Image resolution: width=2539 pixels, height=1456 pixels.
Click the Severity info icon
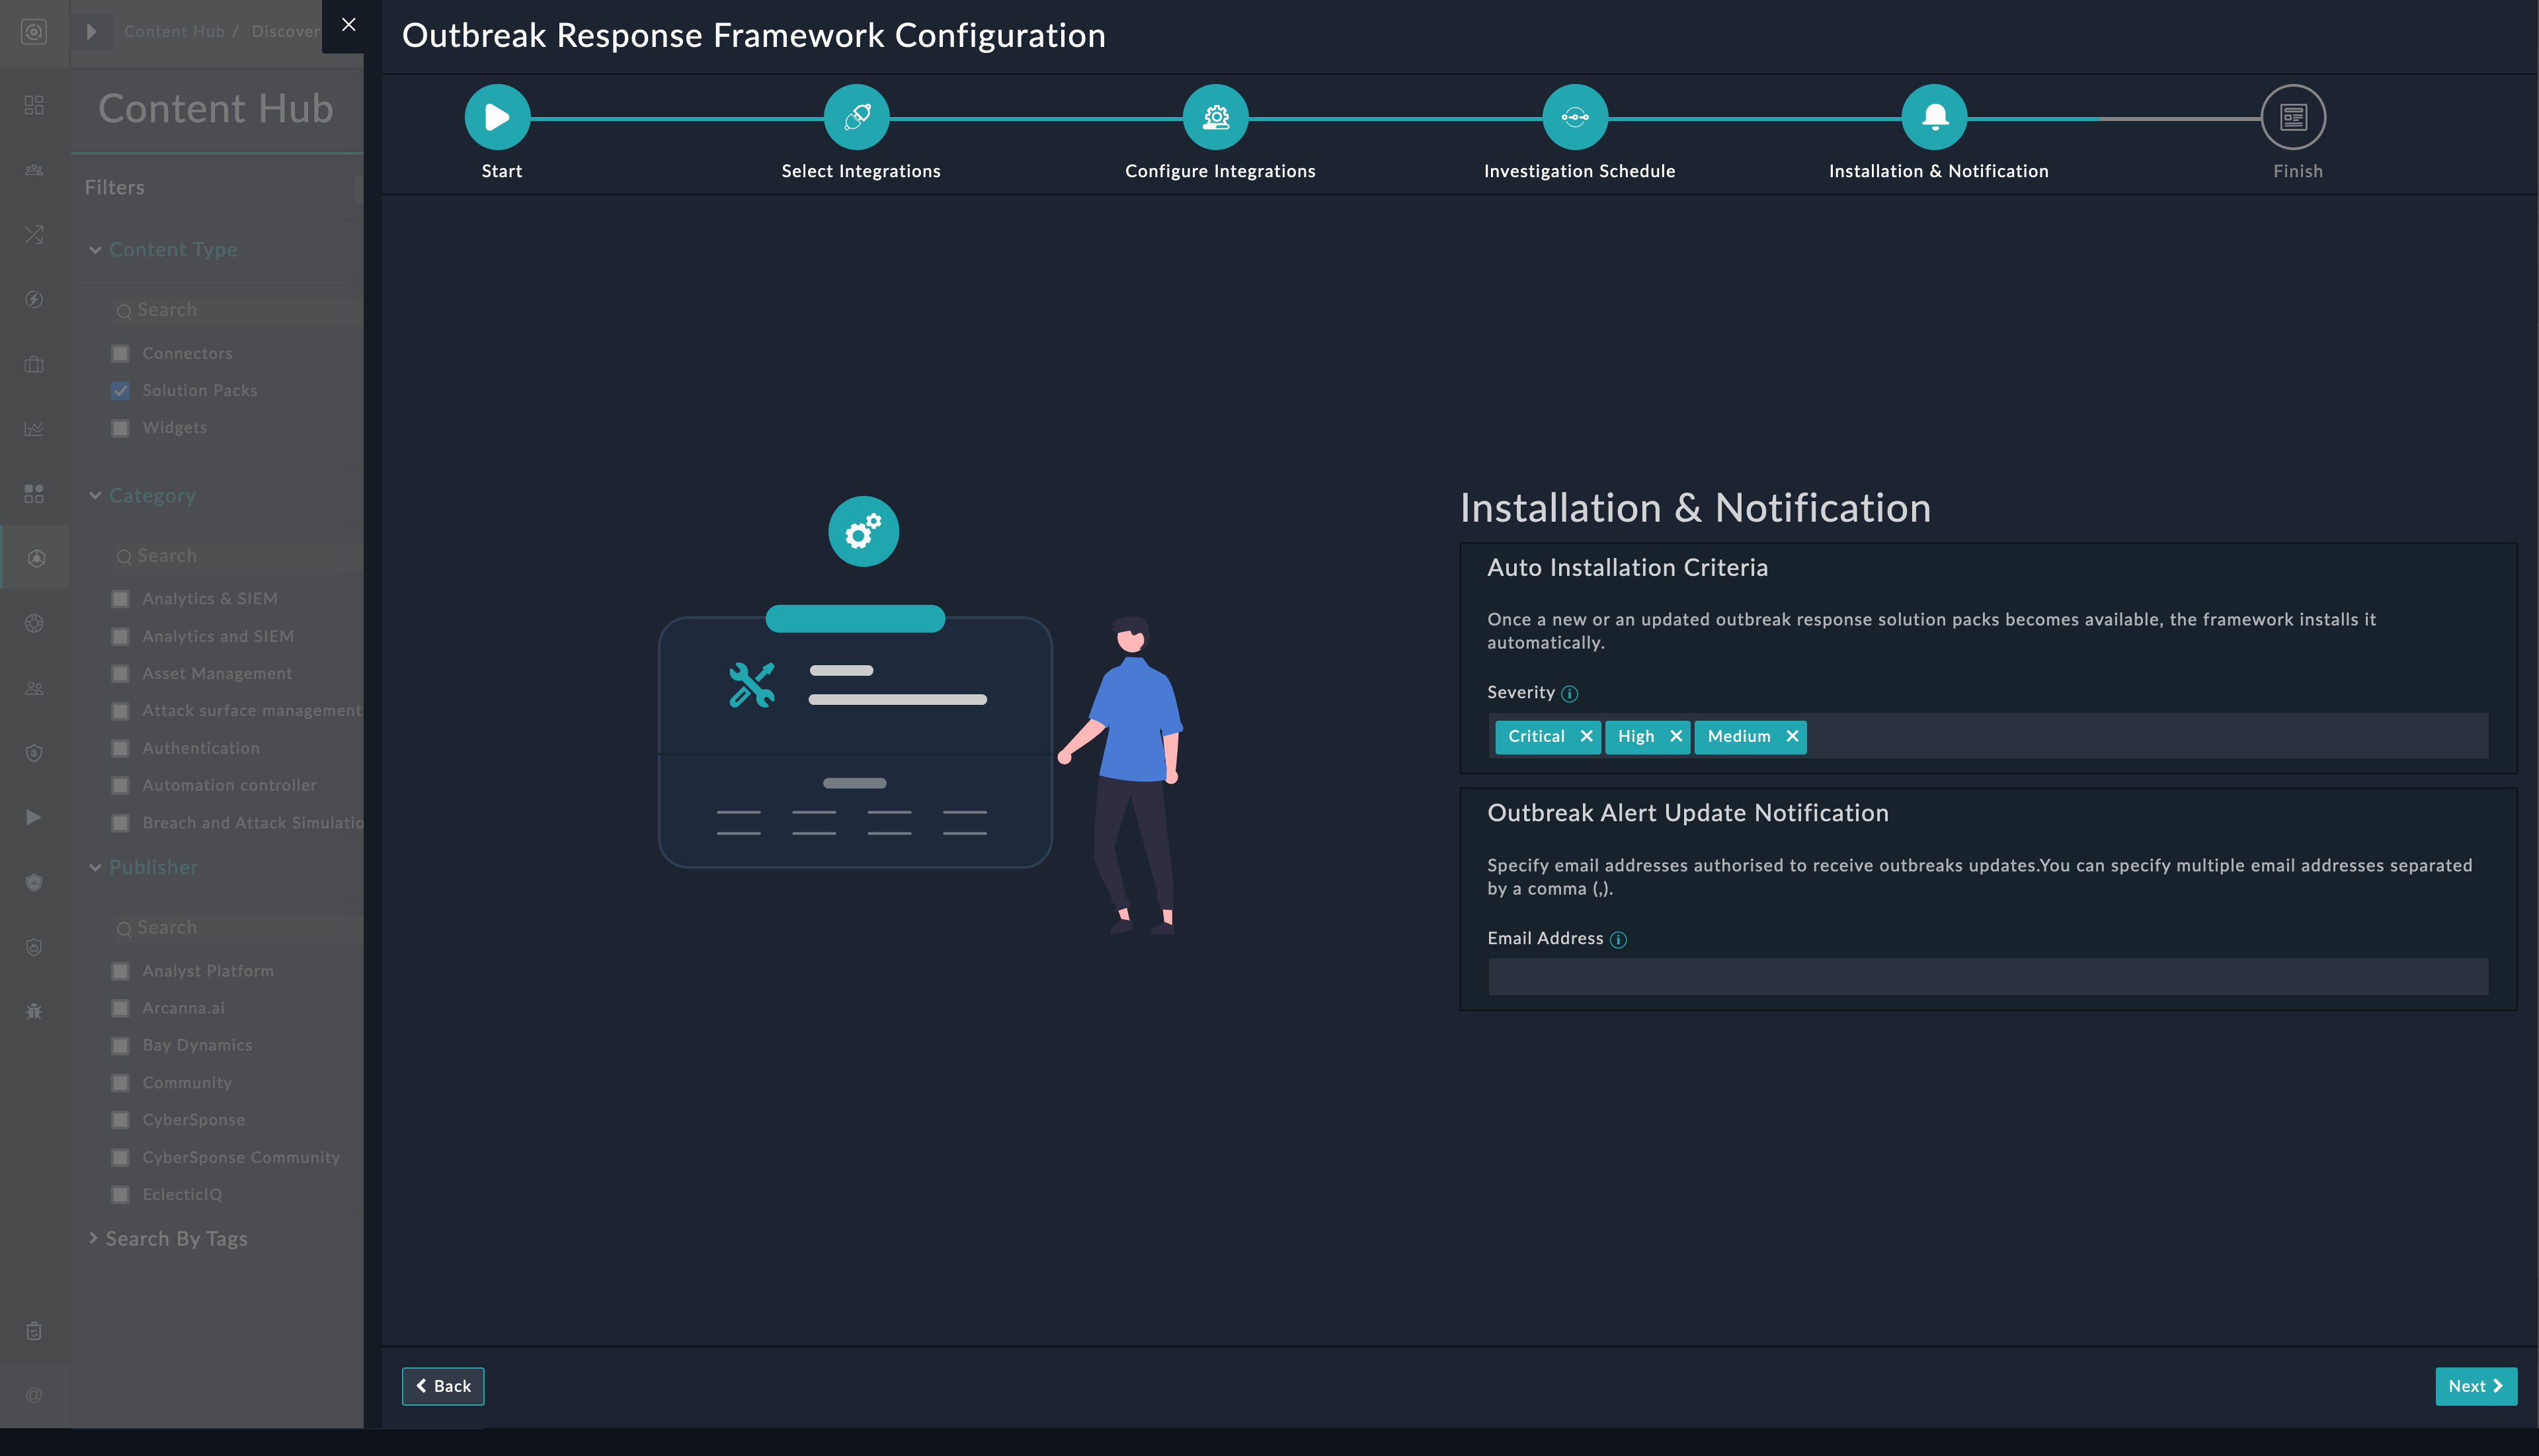click(x=1570, y=694)
